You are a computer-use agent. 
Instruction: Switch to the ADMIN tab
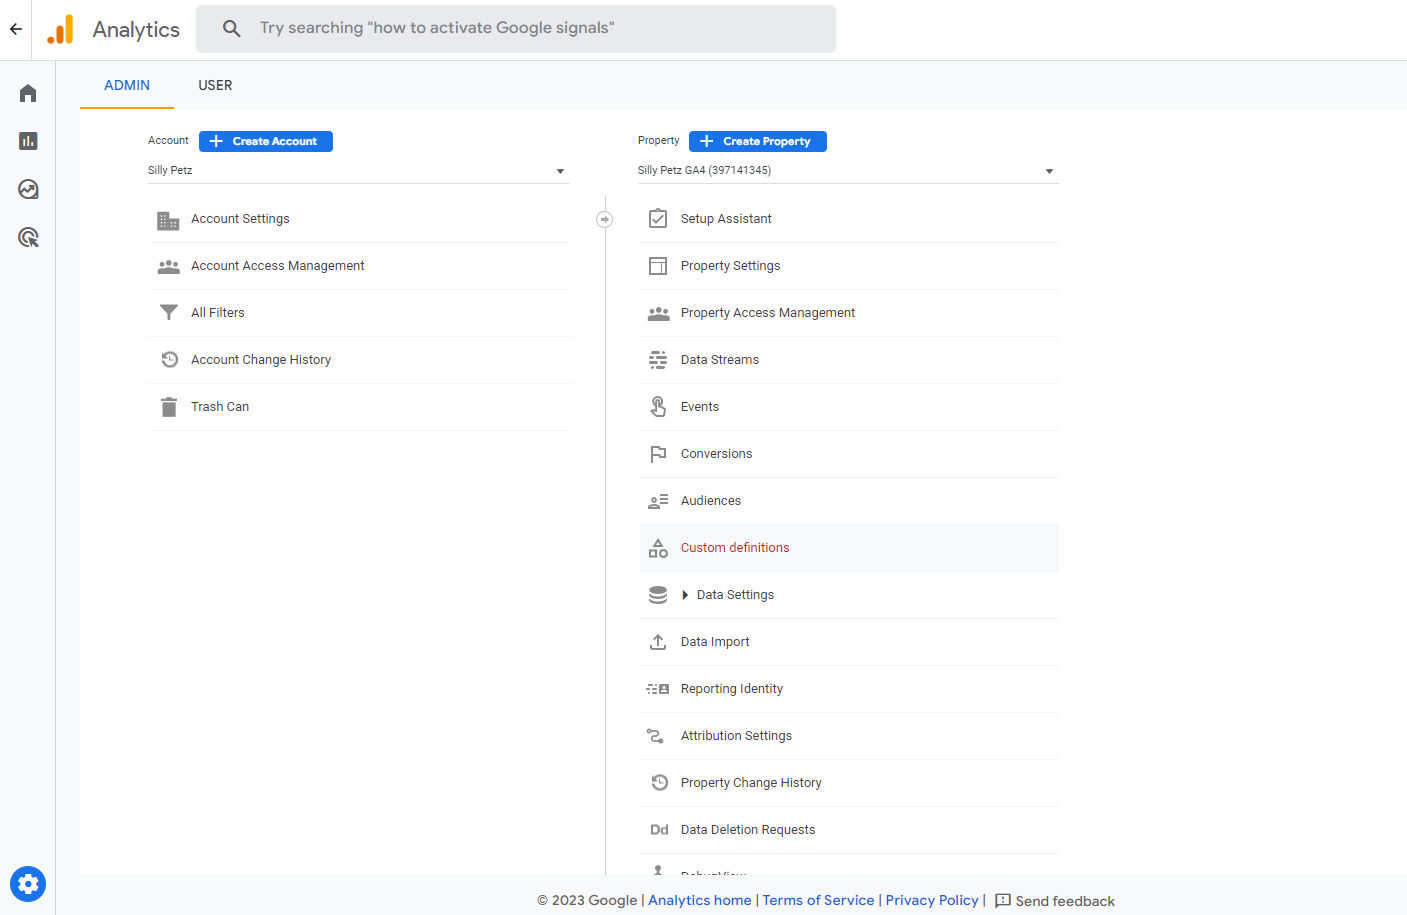coord(127,85)
